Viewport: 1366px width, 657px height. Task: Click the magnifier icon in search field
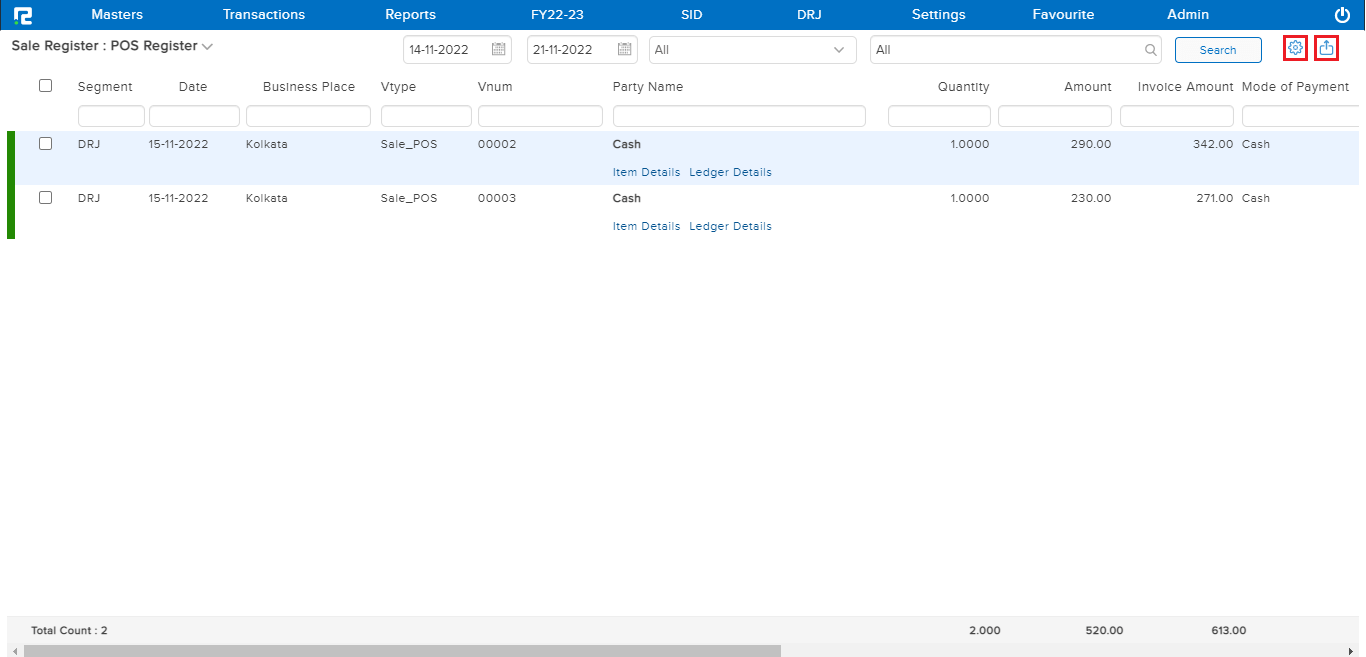pos(1150,50)
